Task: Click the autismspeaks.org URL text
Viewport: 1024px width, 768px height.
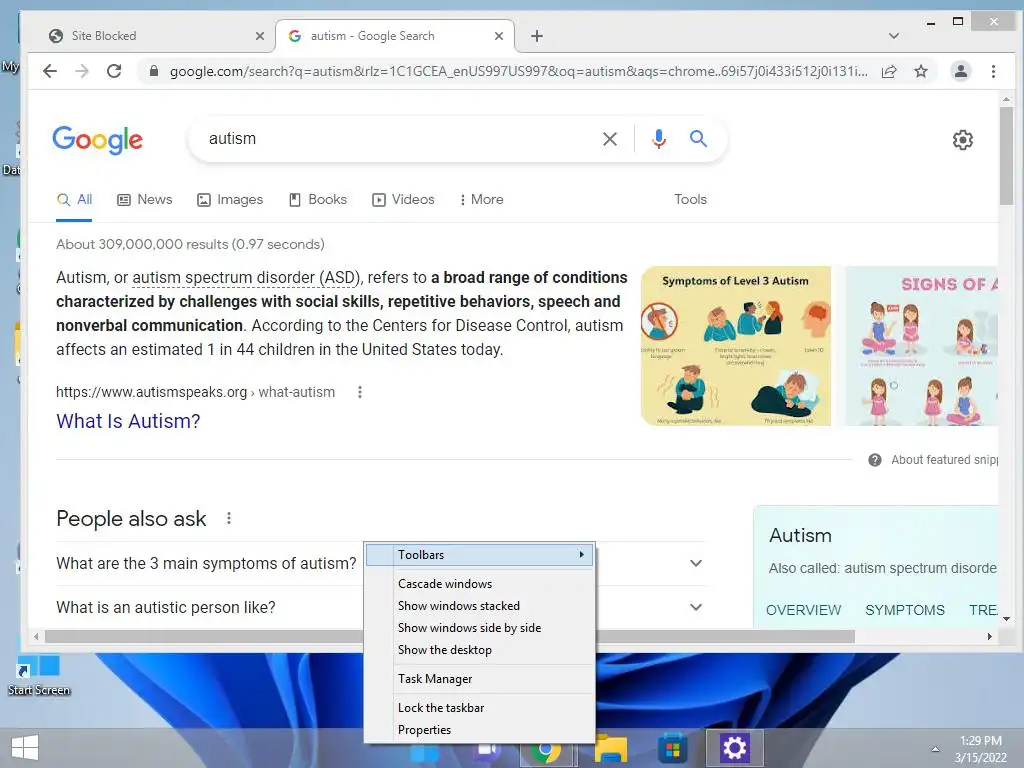Action: point(195,392)
